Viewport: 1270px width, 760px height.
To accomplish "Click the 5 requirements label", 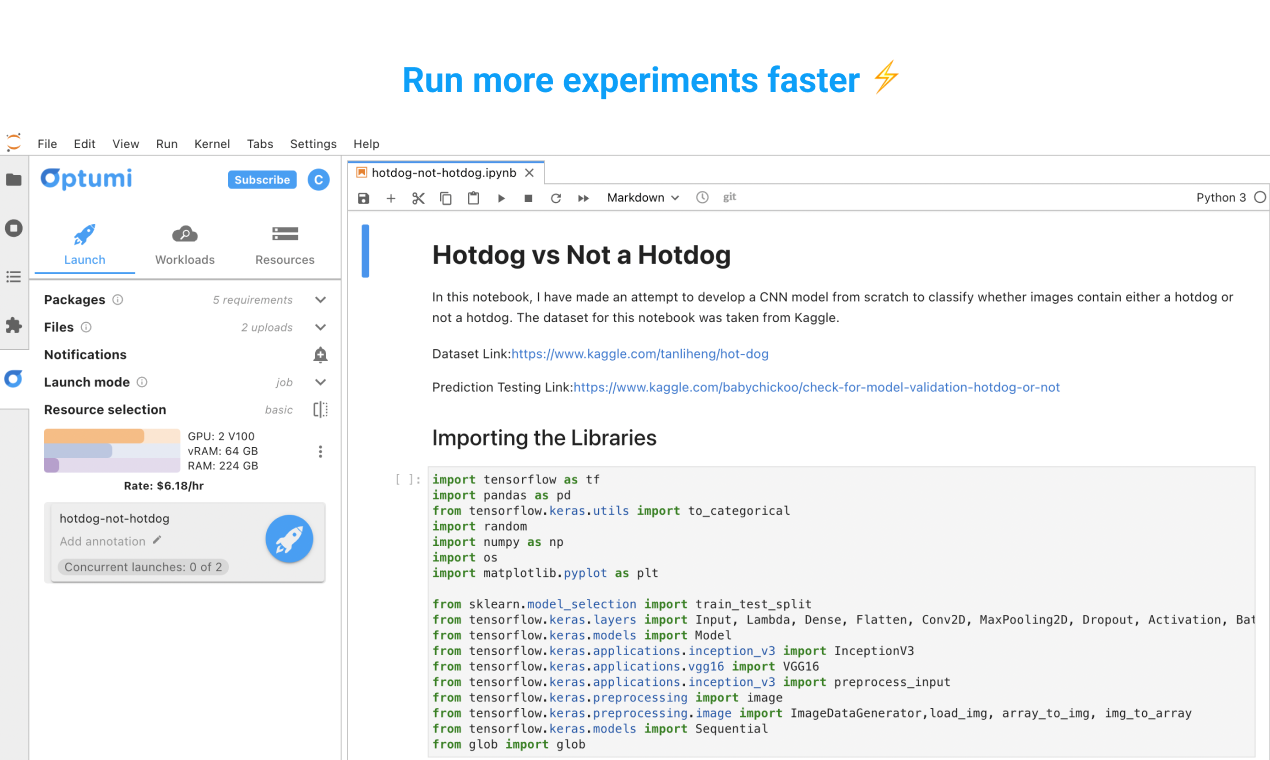I will pyautogui.click(x=253, y=300).
